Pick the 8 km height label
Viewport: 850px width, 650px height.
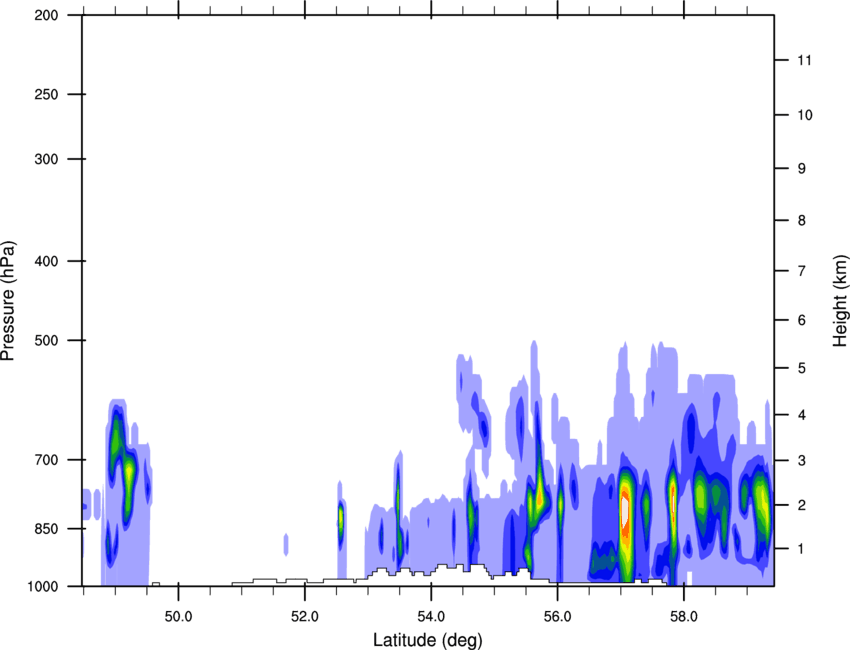pyautogui.click(x=802, y=220)
